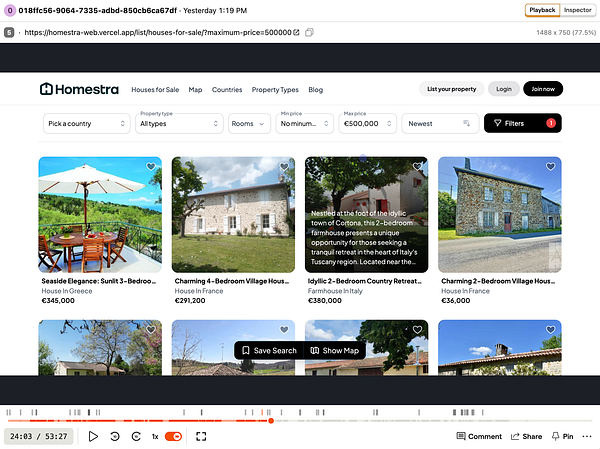Toggle heart on second-row third listing

[417, 330]
